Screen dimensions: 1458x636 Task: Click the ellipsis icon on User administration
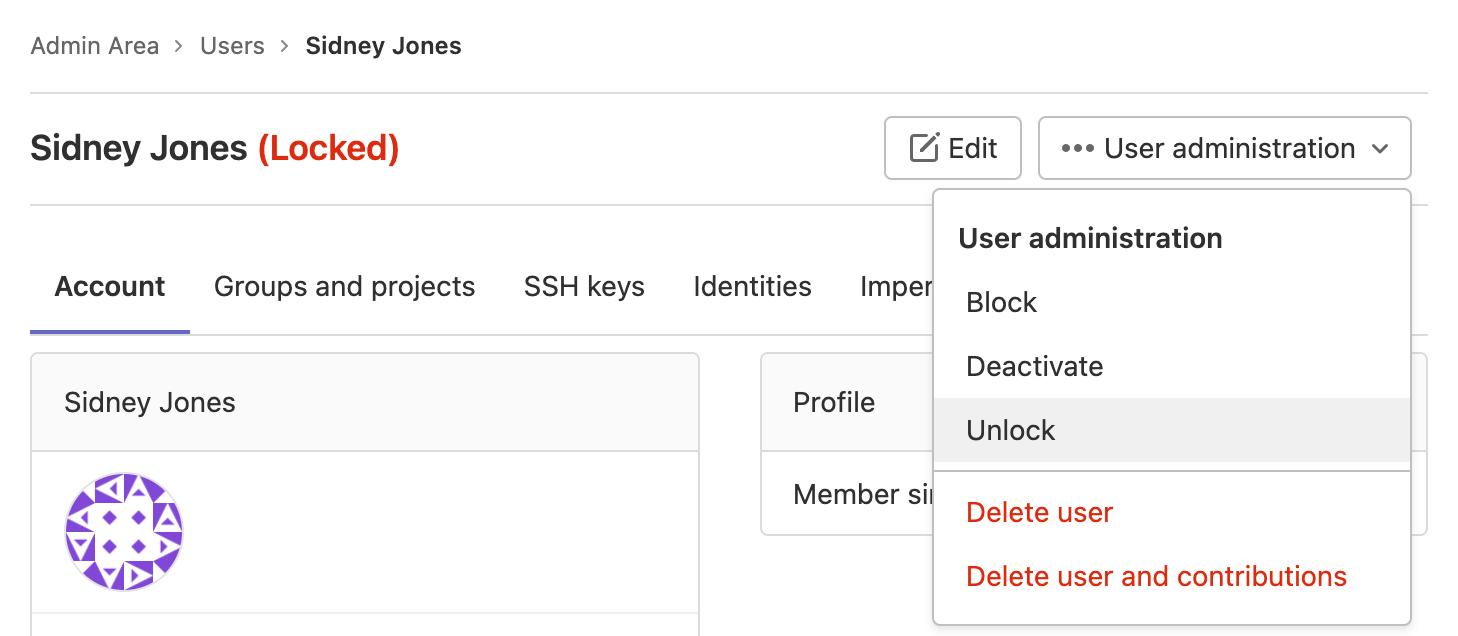1080,148
